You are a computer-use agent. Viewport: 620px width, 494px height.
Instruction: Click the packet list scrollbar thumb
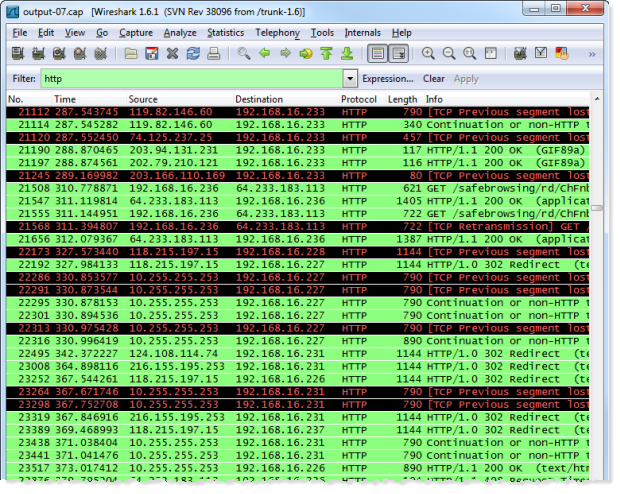[597, 208]
